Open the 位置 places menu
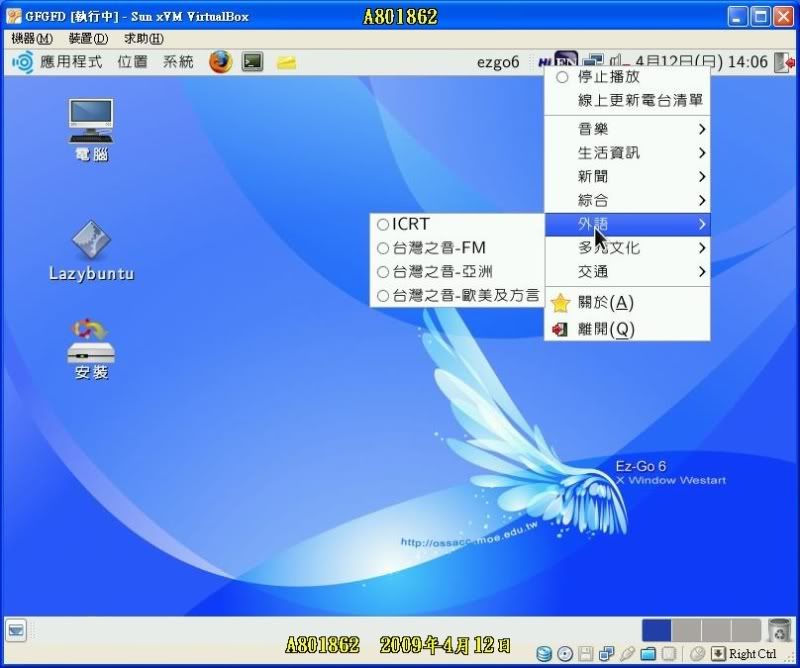This screenshot has height=668, width=800. pos(133,62)
